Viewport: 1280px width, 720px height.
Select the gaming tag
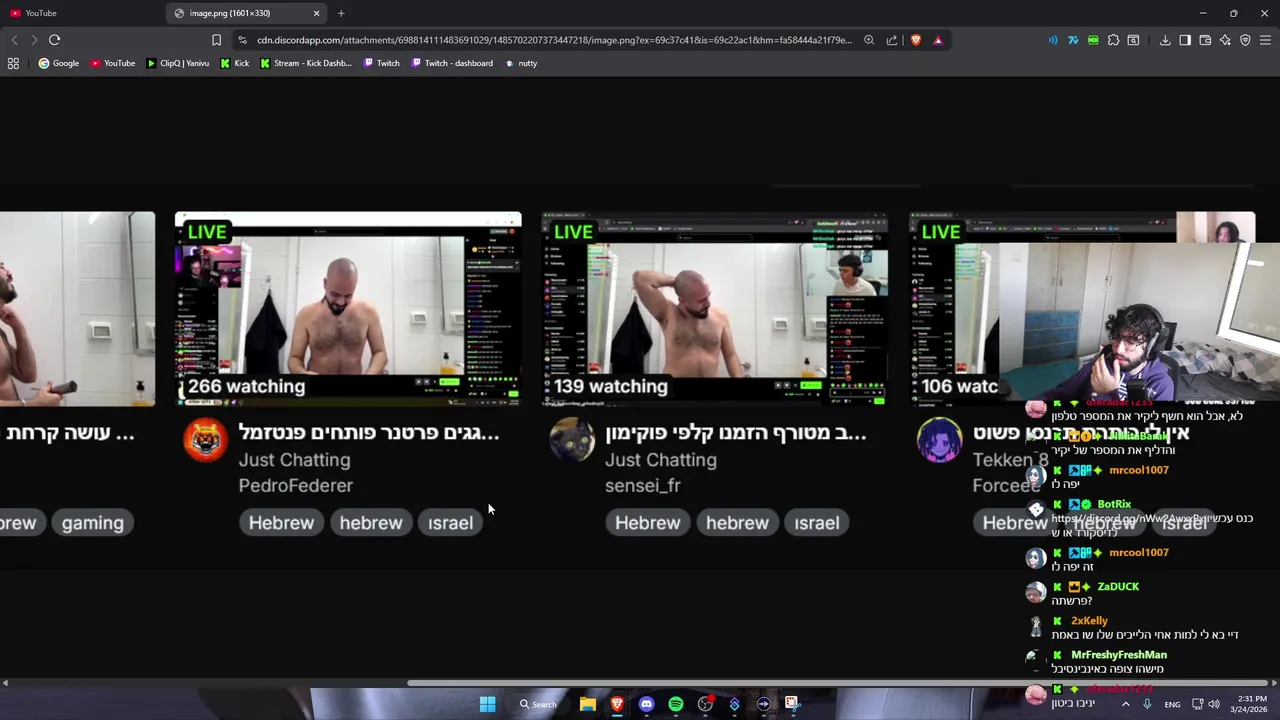[92, 523]
